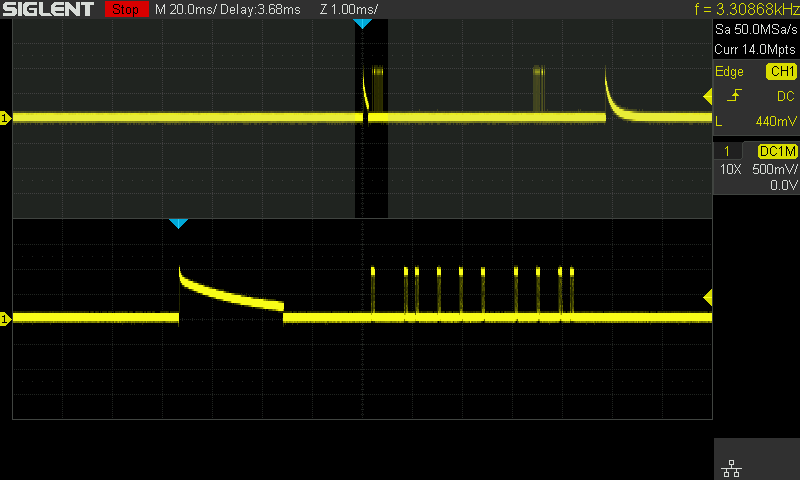
Task: Click the blue trigger position marker in the main window
Action: (363, 23)
